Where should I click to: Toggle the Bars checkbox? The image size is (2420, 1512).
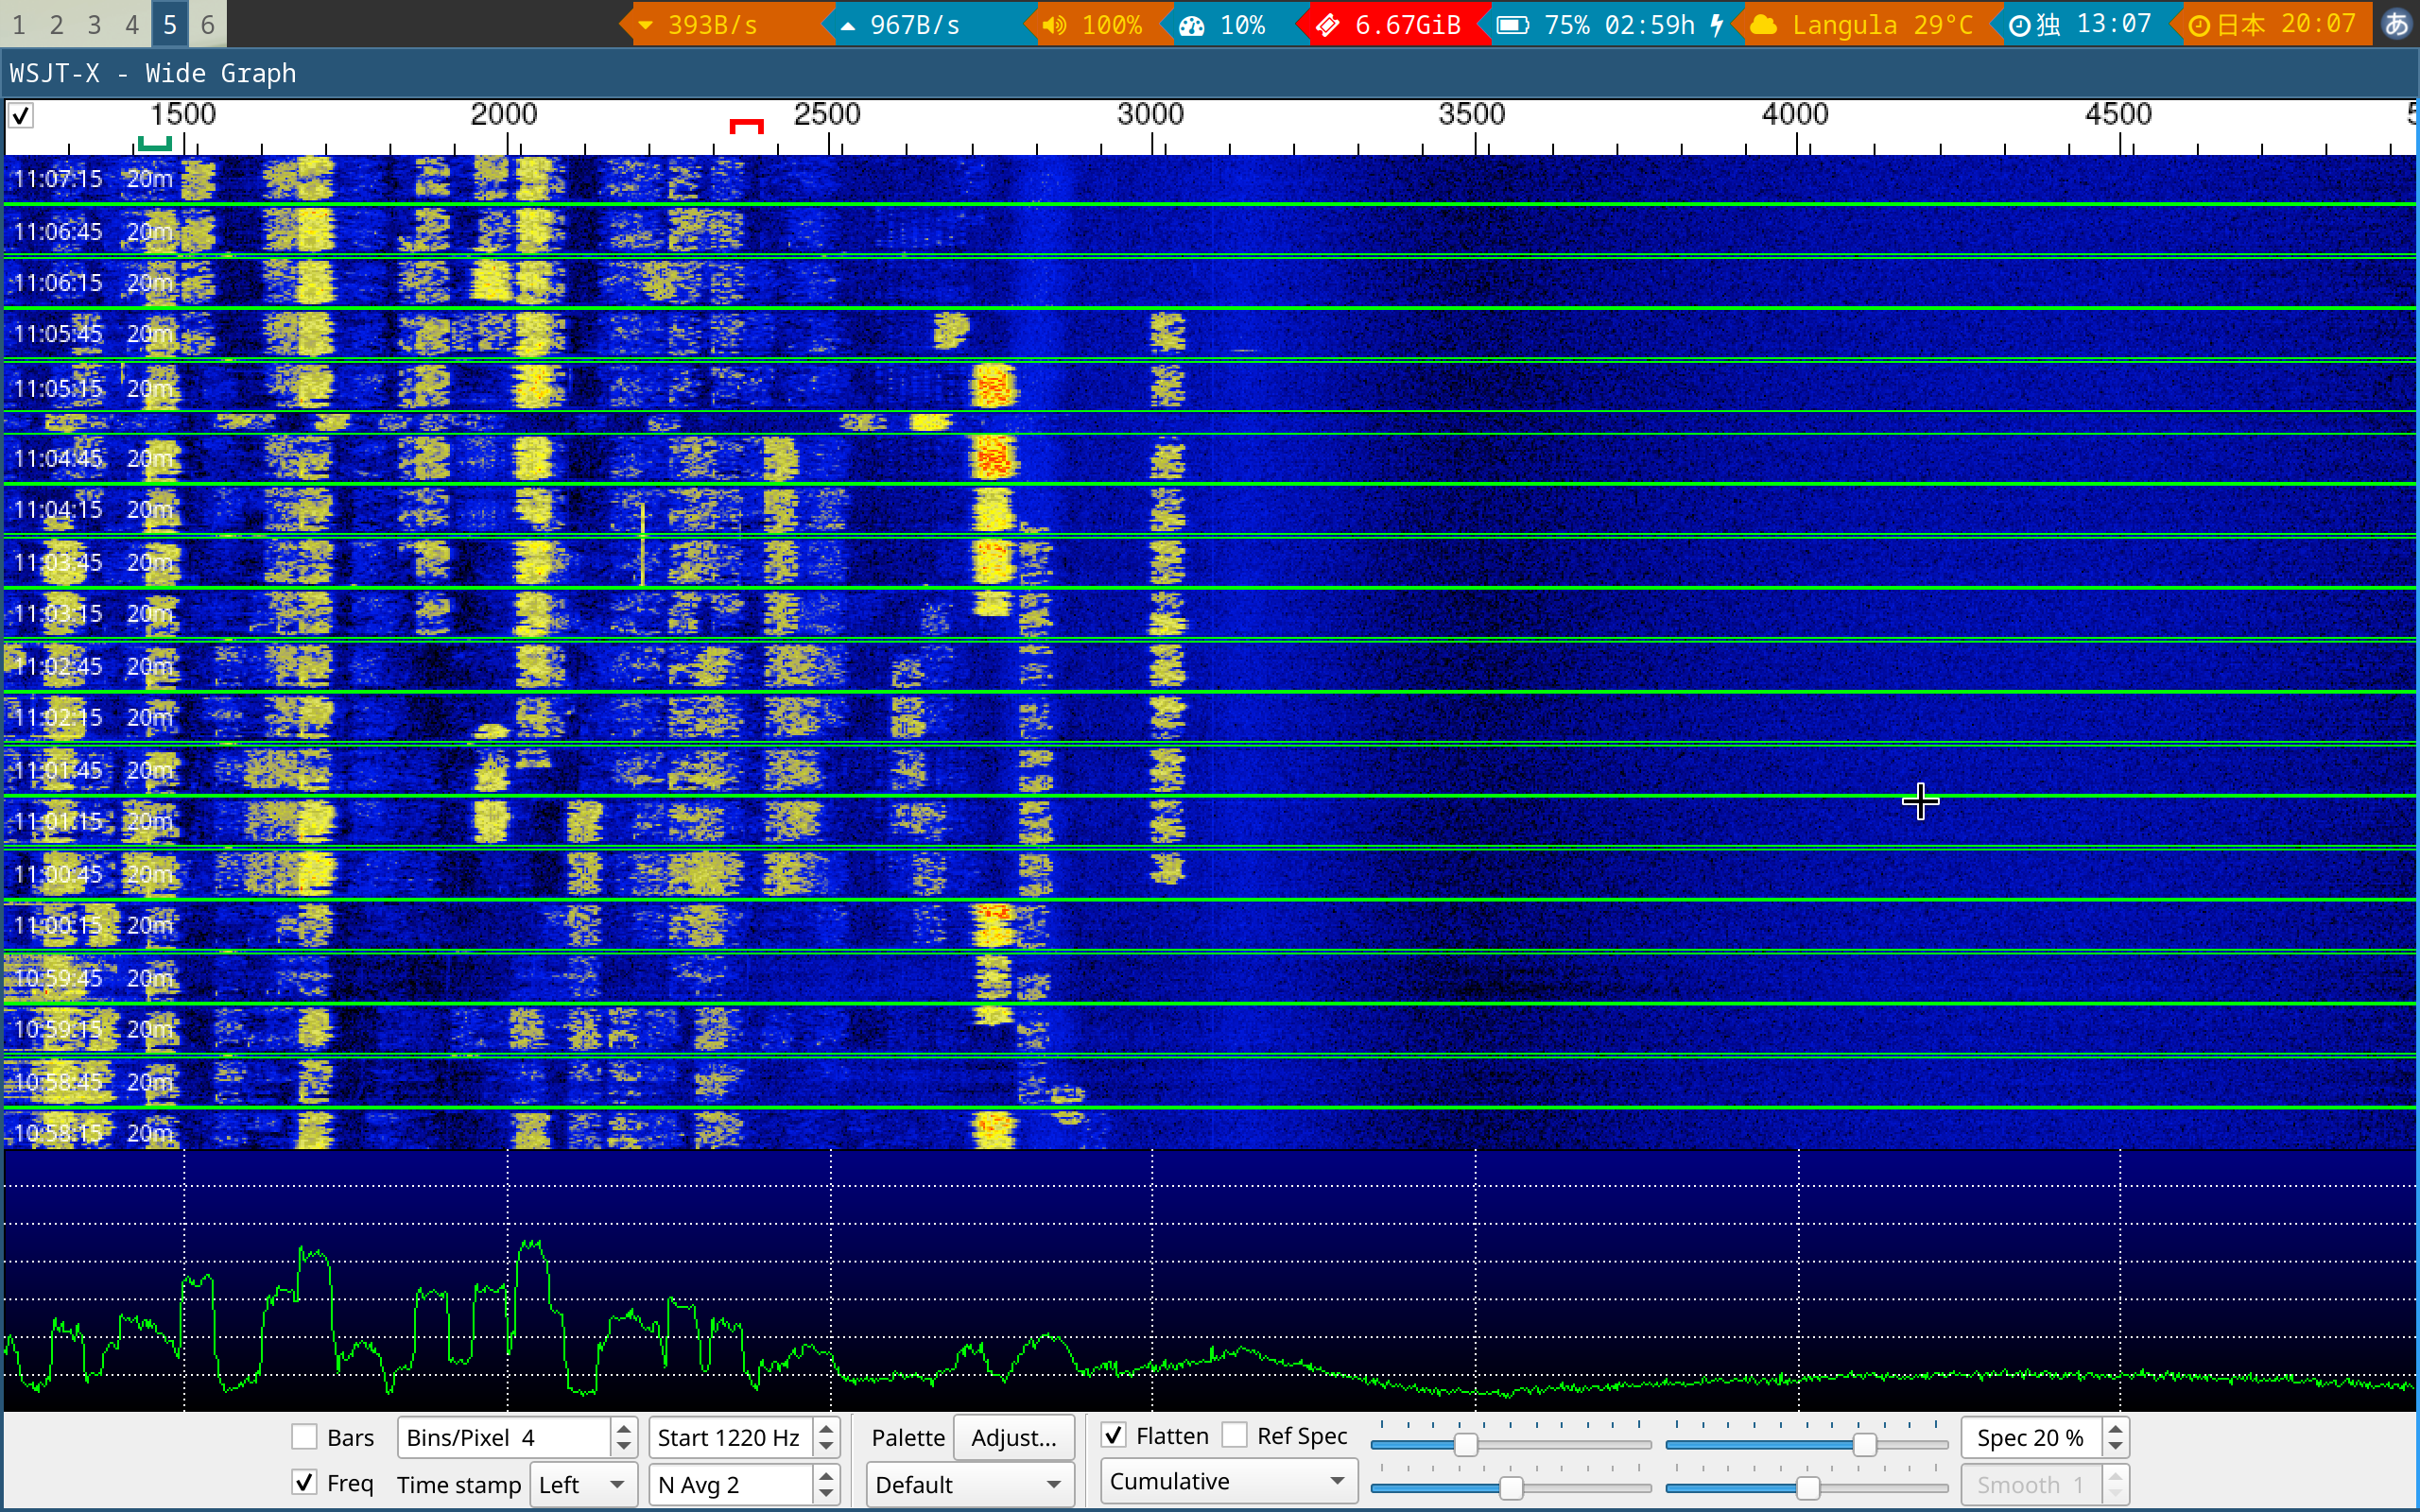point(304,1437)
